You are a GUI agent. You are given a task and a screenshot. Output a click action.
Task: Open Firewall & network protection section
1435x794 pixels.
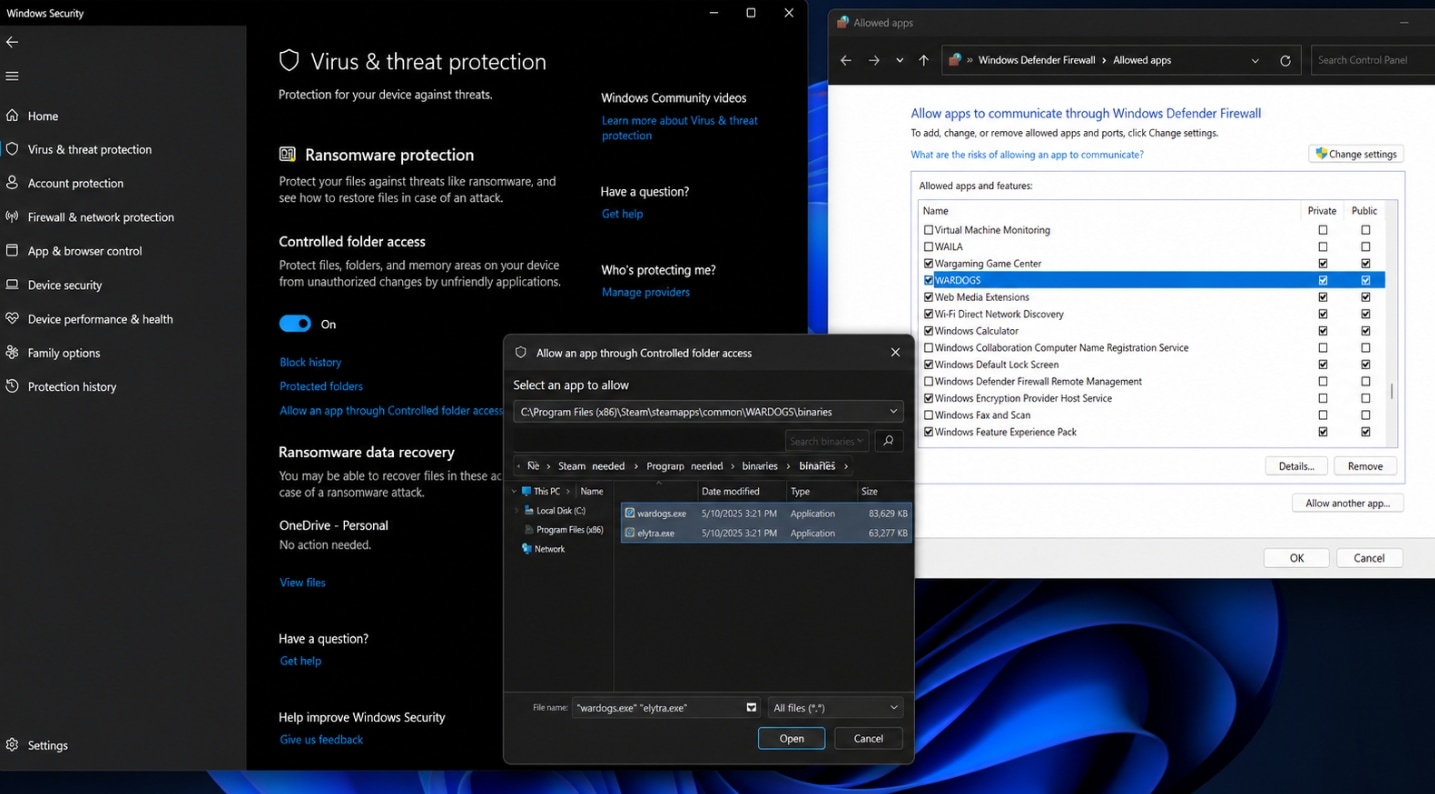100,217
